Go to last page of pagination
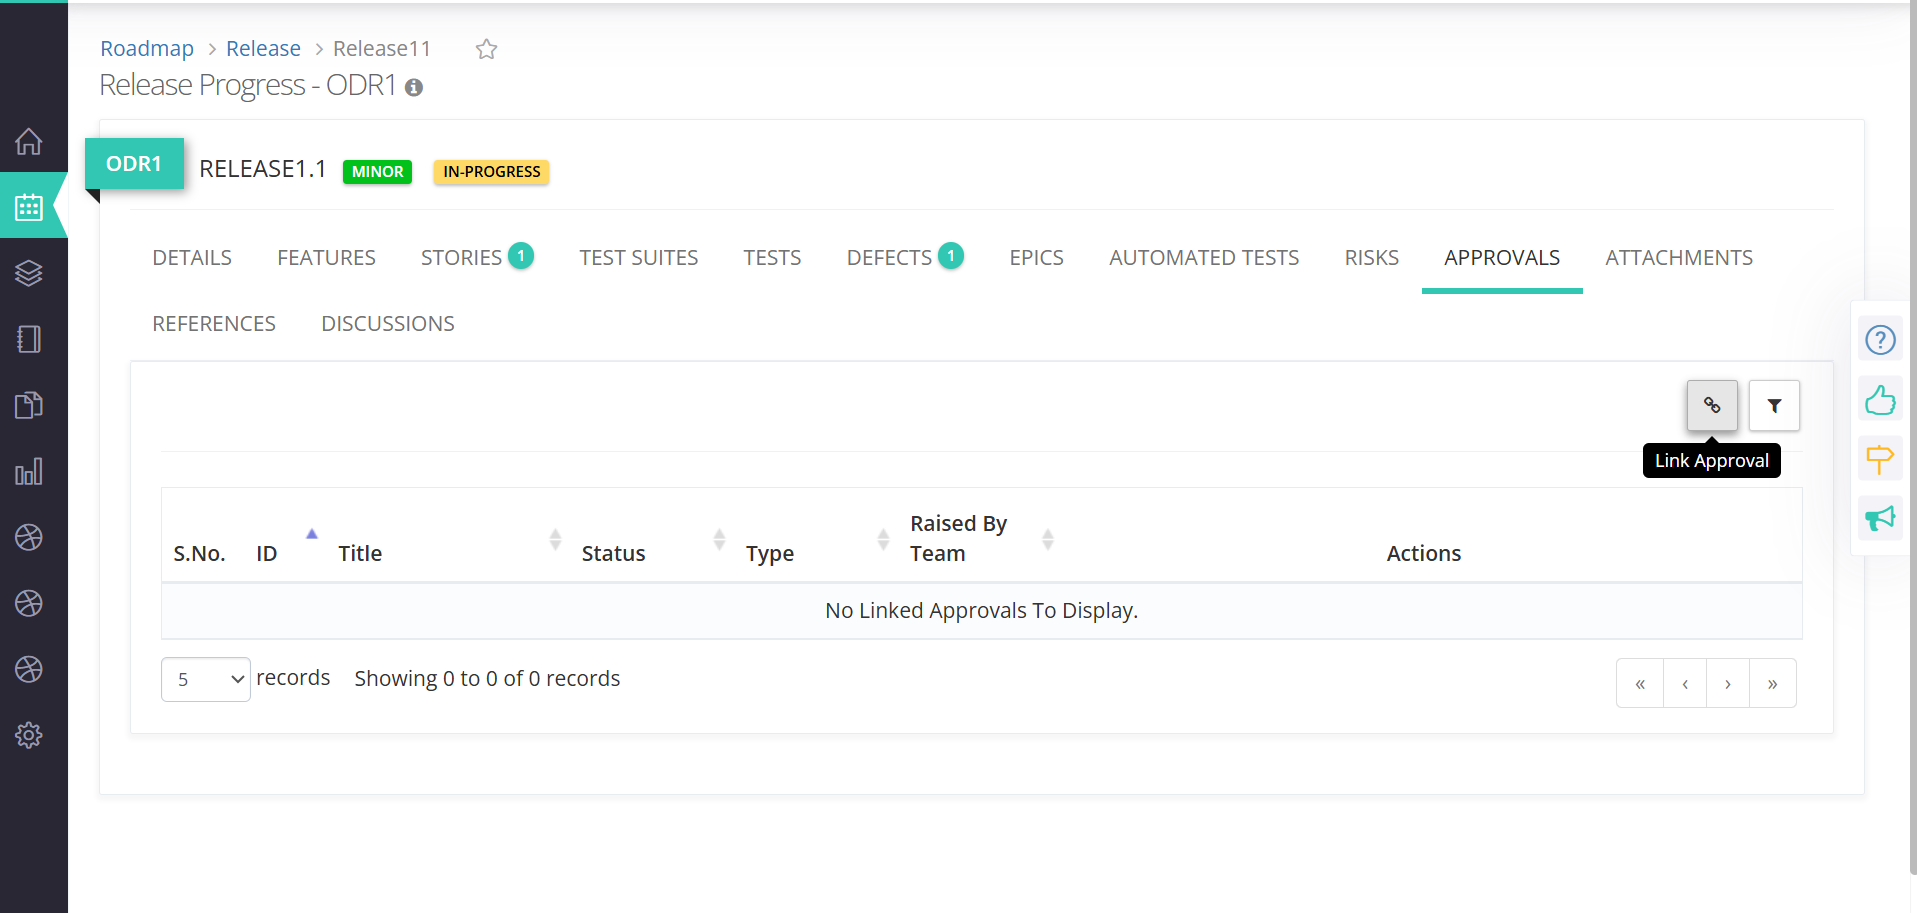The height and width of the screenshot is (913, 1917). pos(1772,684)
